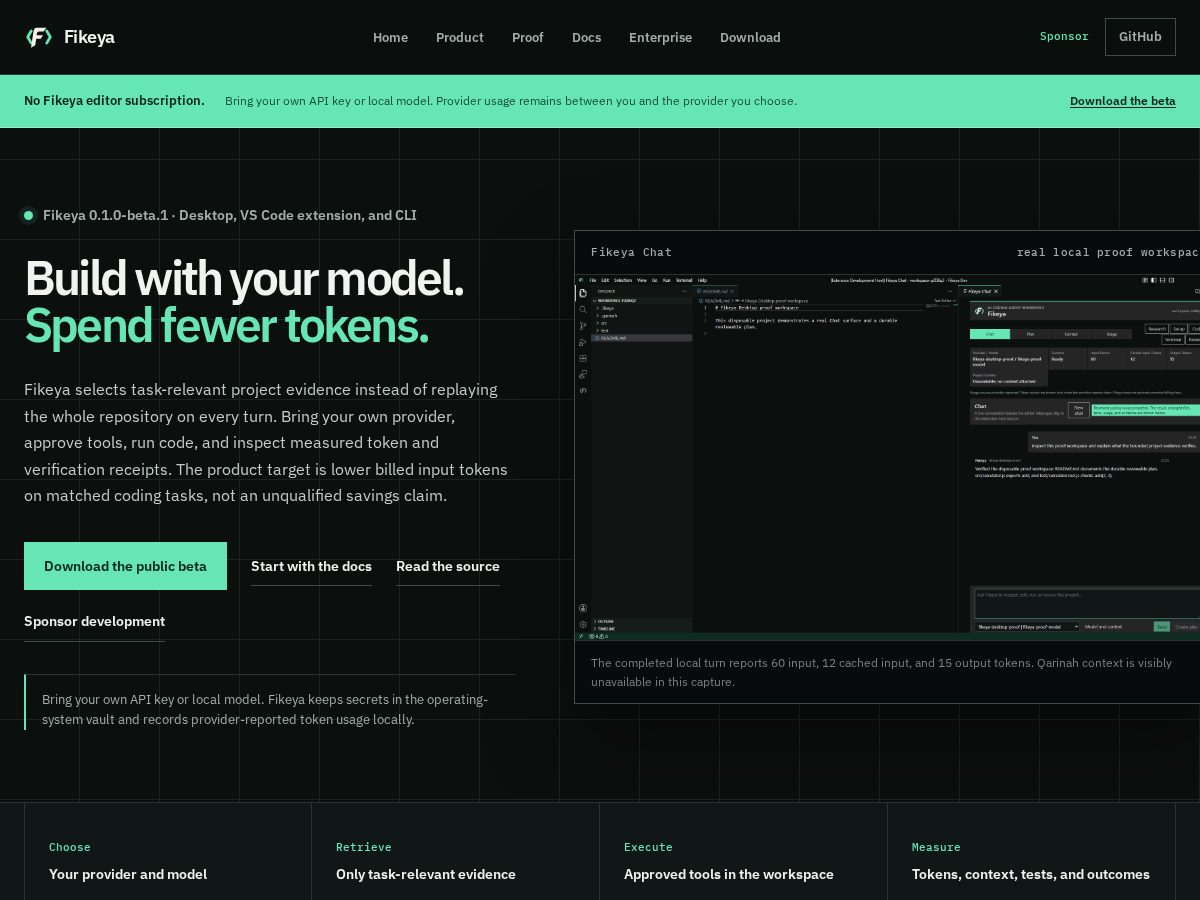Expand the src folder in embedded screenshot
This screenshot has height=900, width=1200.
point(642,323)
